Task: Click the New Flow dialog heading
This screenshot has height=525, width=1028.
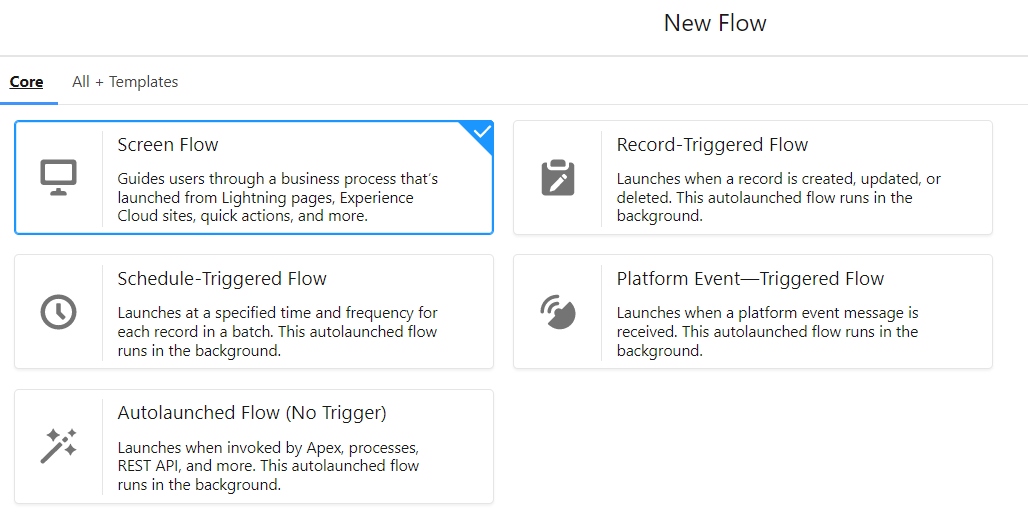Action: [715, 23]
